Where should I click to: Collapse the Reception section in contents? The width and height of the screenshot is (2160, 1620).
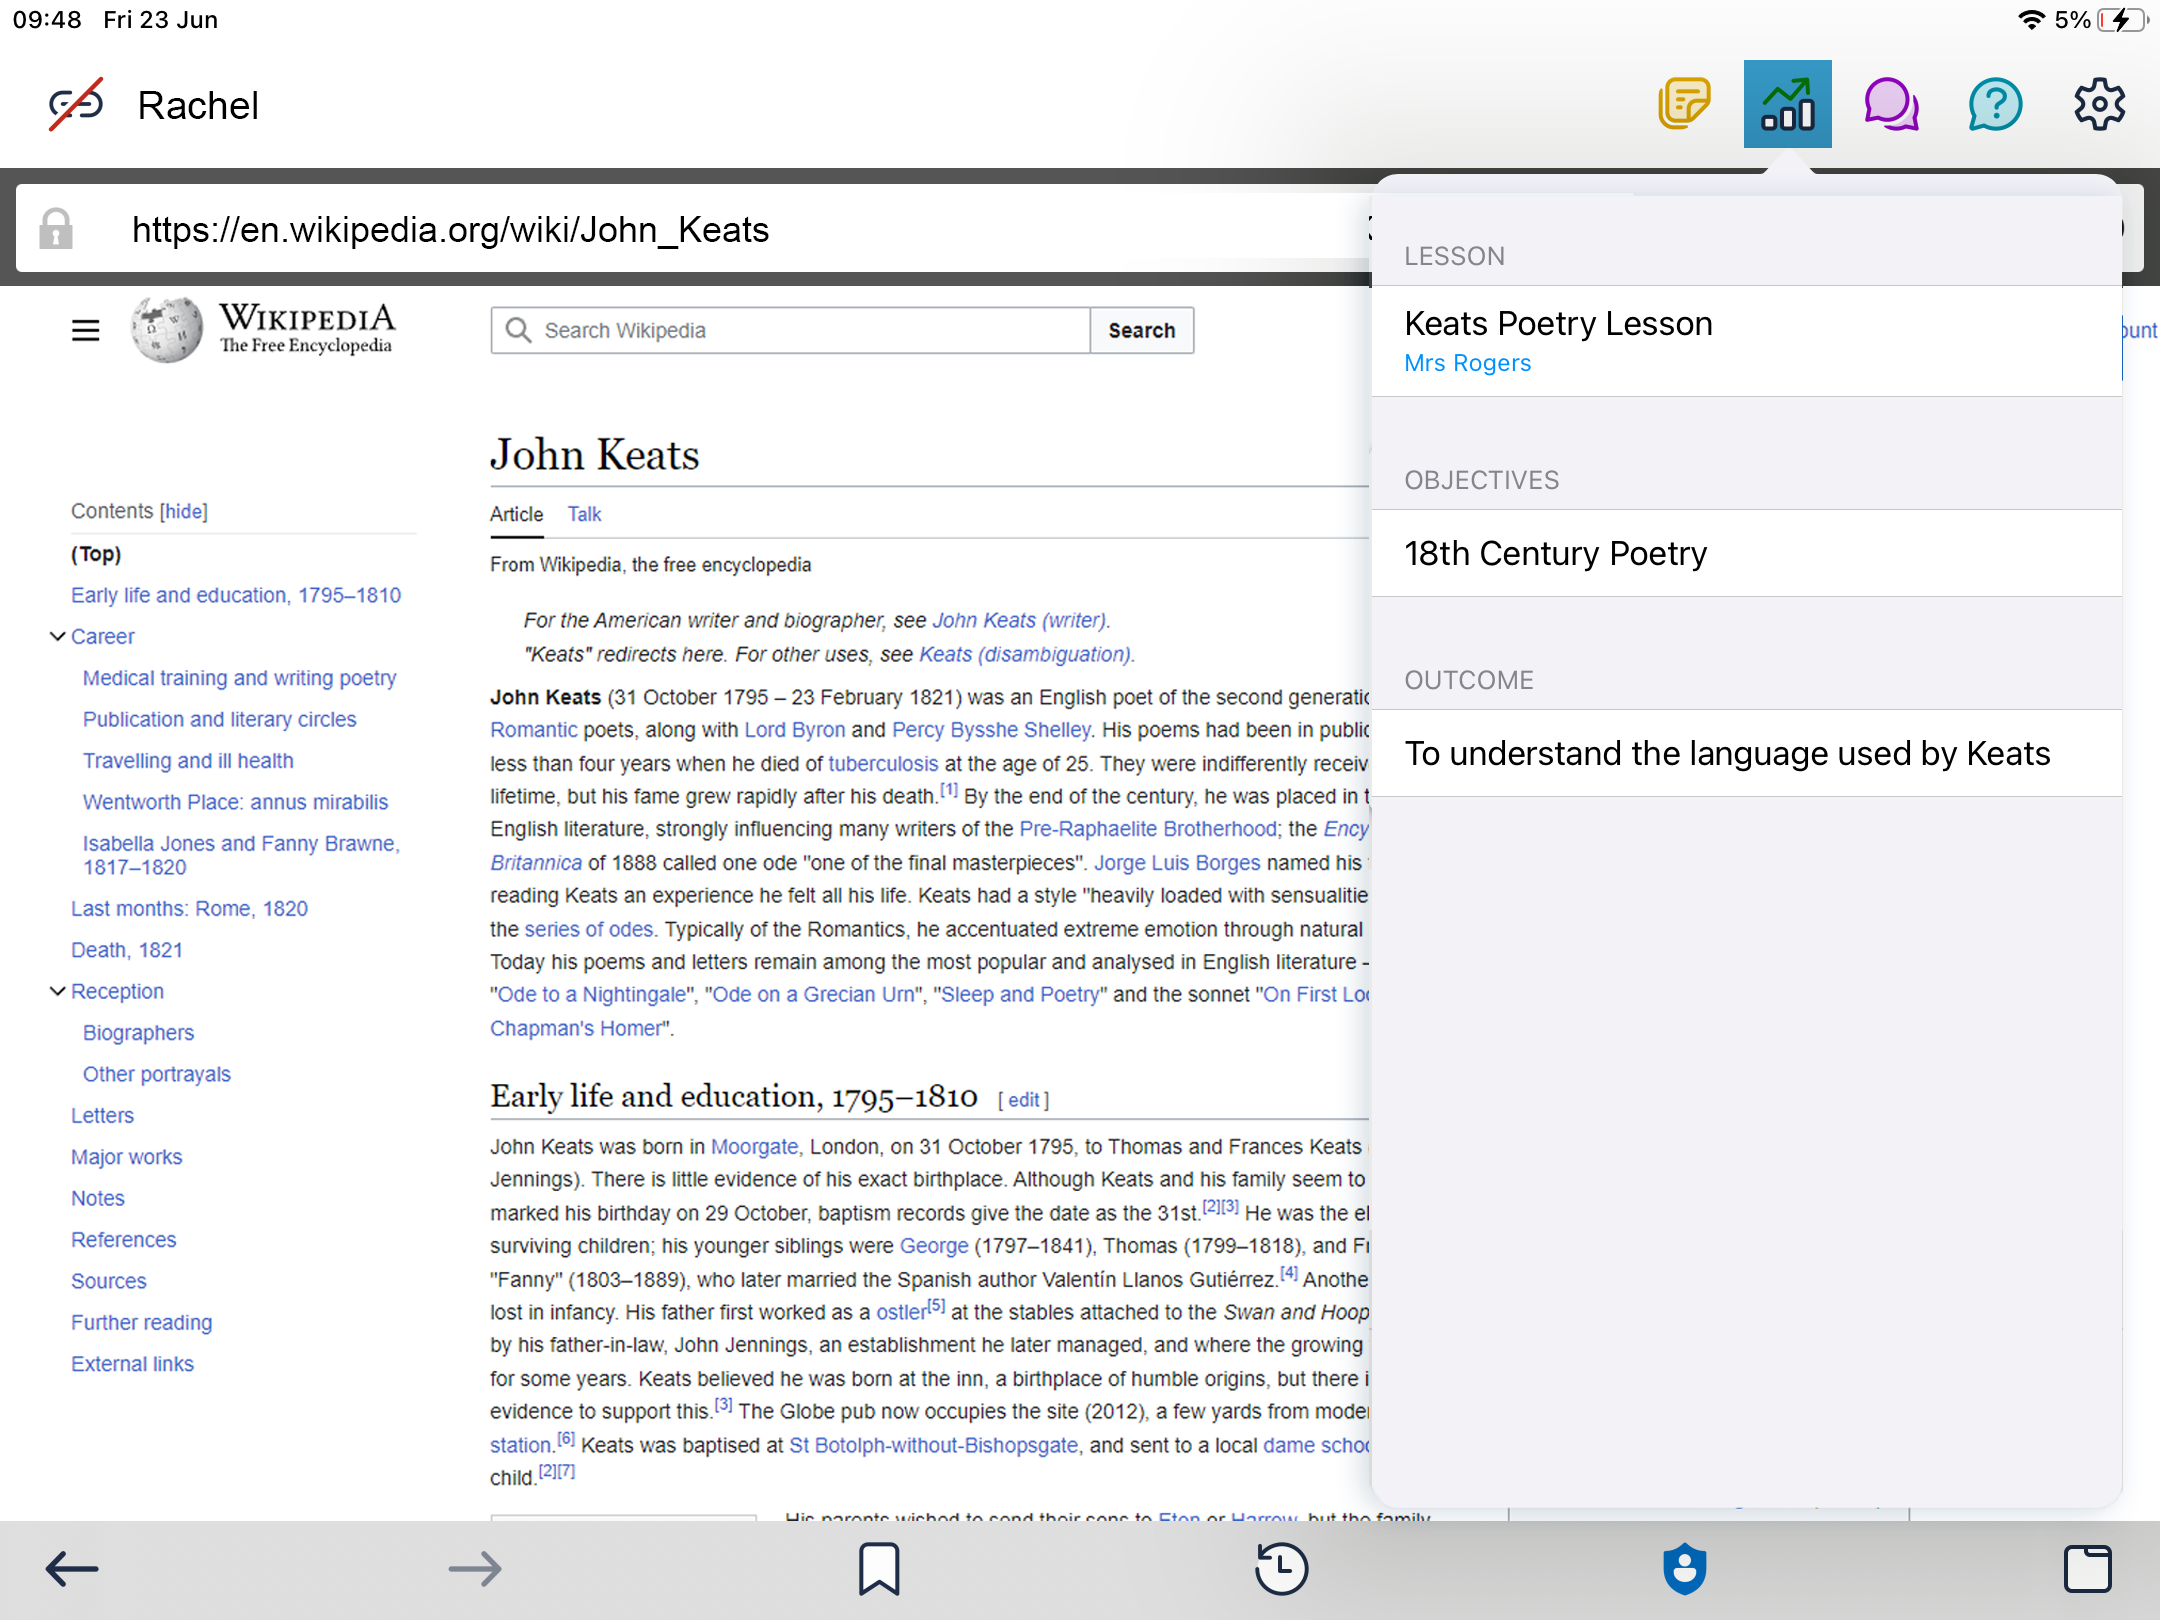coord(58,991)
